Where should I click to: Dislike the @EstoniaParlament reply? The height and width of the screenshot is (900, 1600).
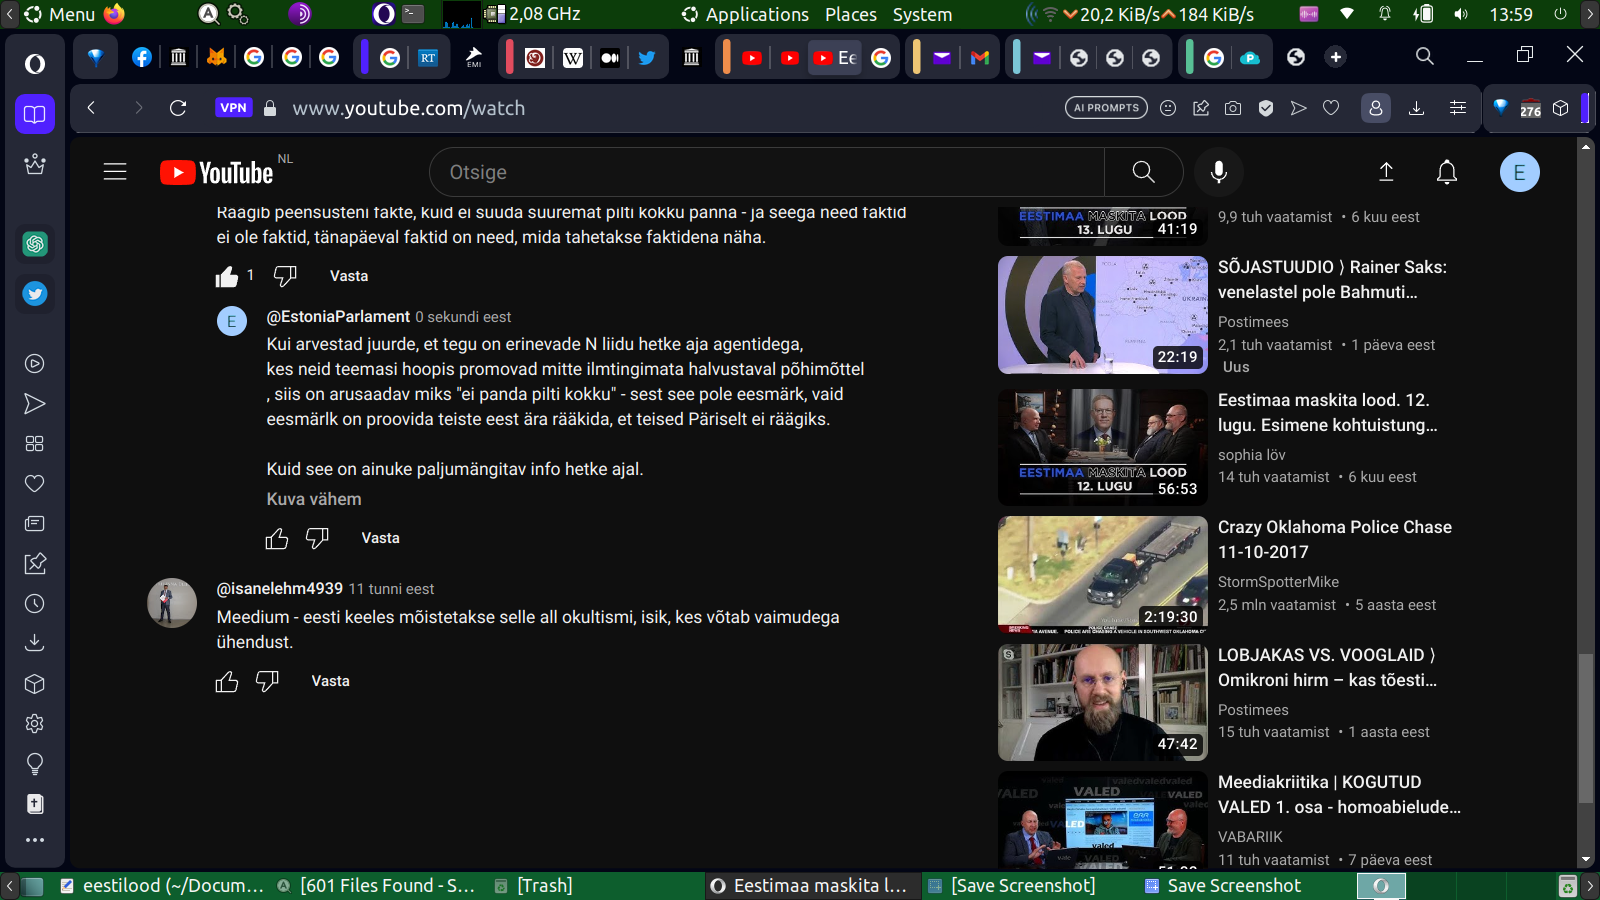317,538
